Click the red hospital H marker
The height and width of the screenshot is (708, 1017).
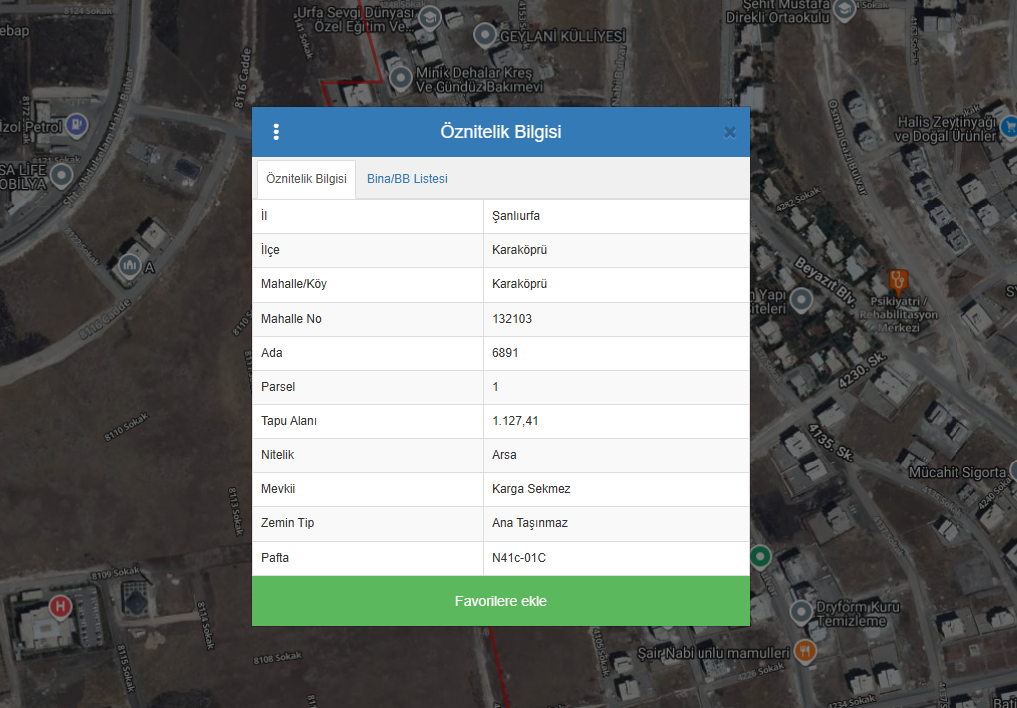pos(61,606)
